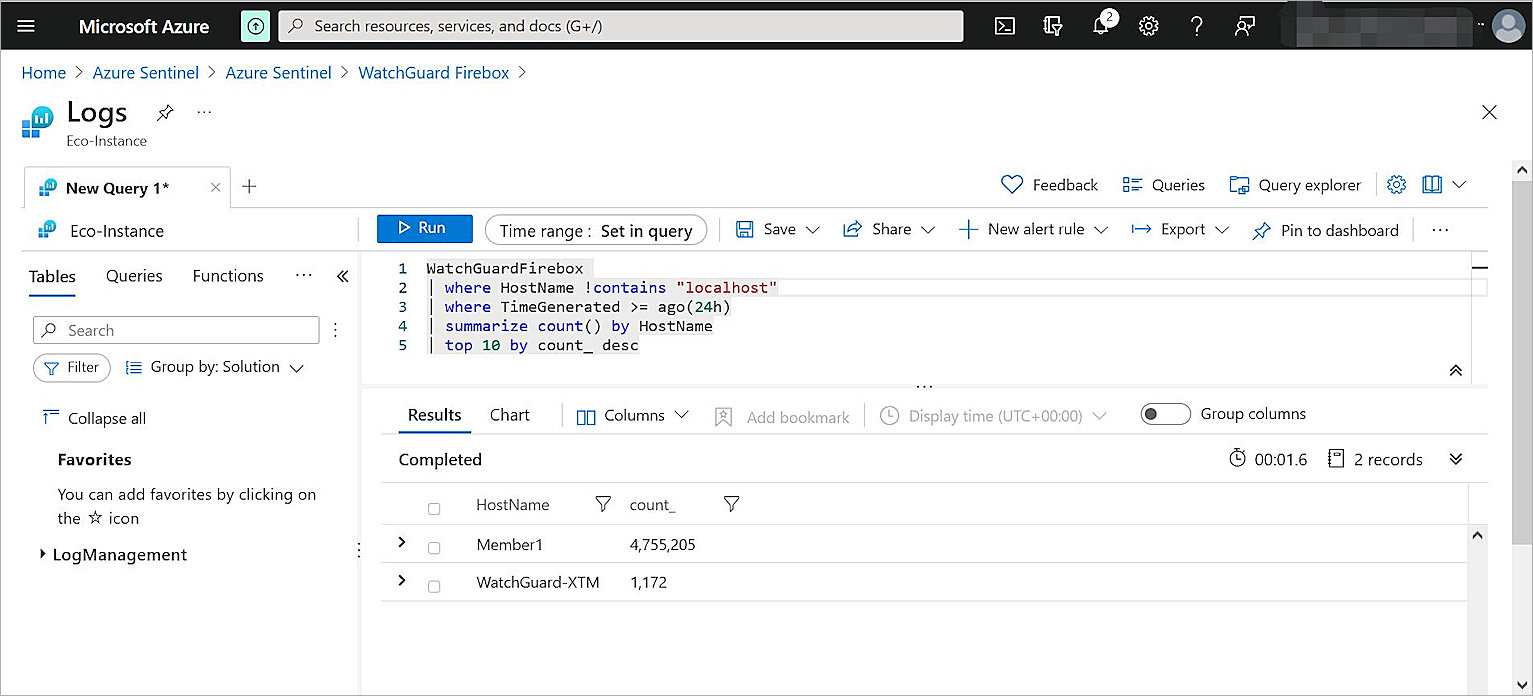The width and height of the screenshot is (1533, 696).
Task: Run the query
Action: click(x=424, y=229)
